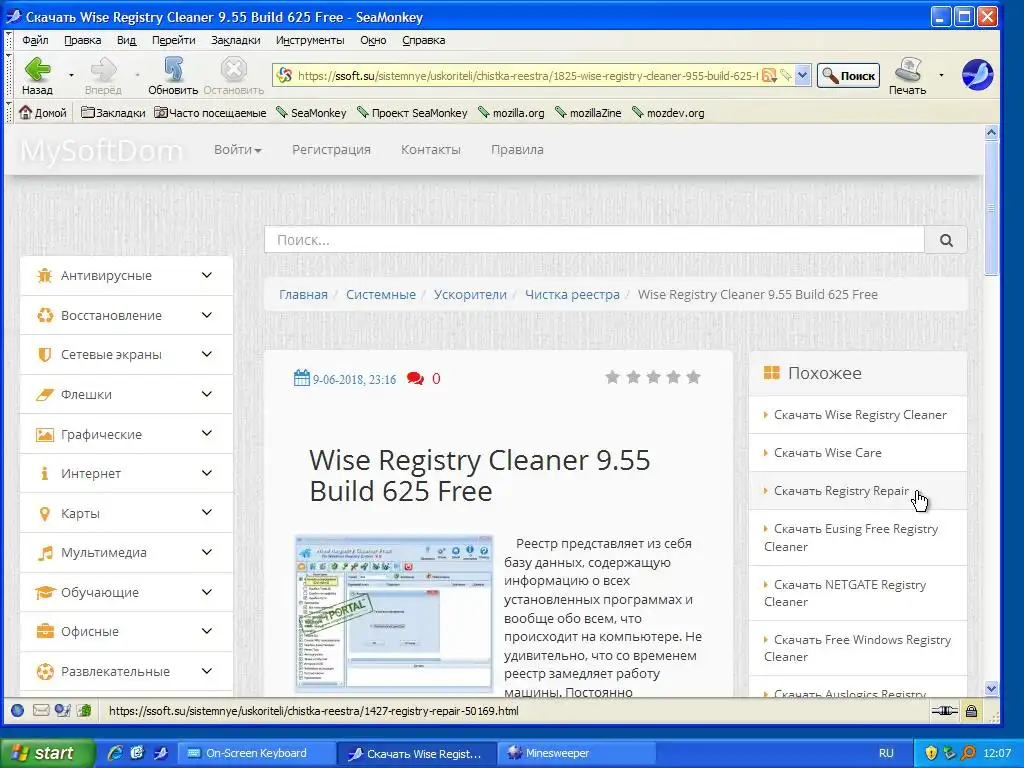Click the security shield tray icon

click(x=931, y=753)
